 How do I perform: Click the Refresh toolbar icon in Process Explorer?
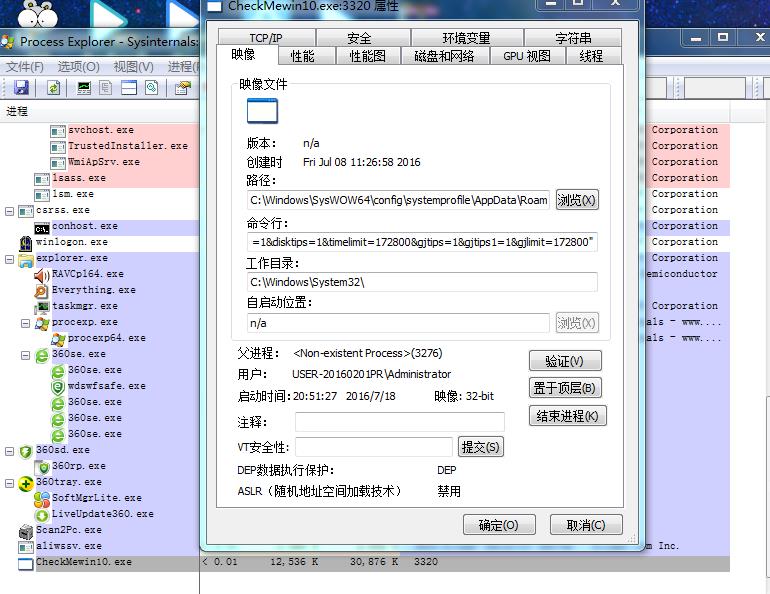(54, 88)
